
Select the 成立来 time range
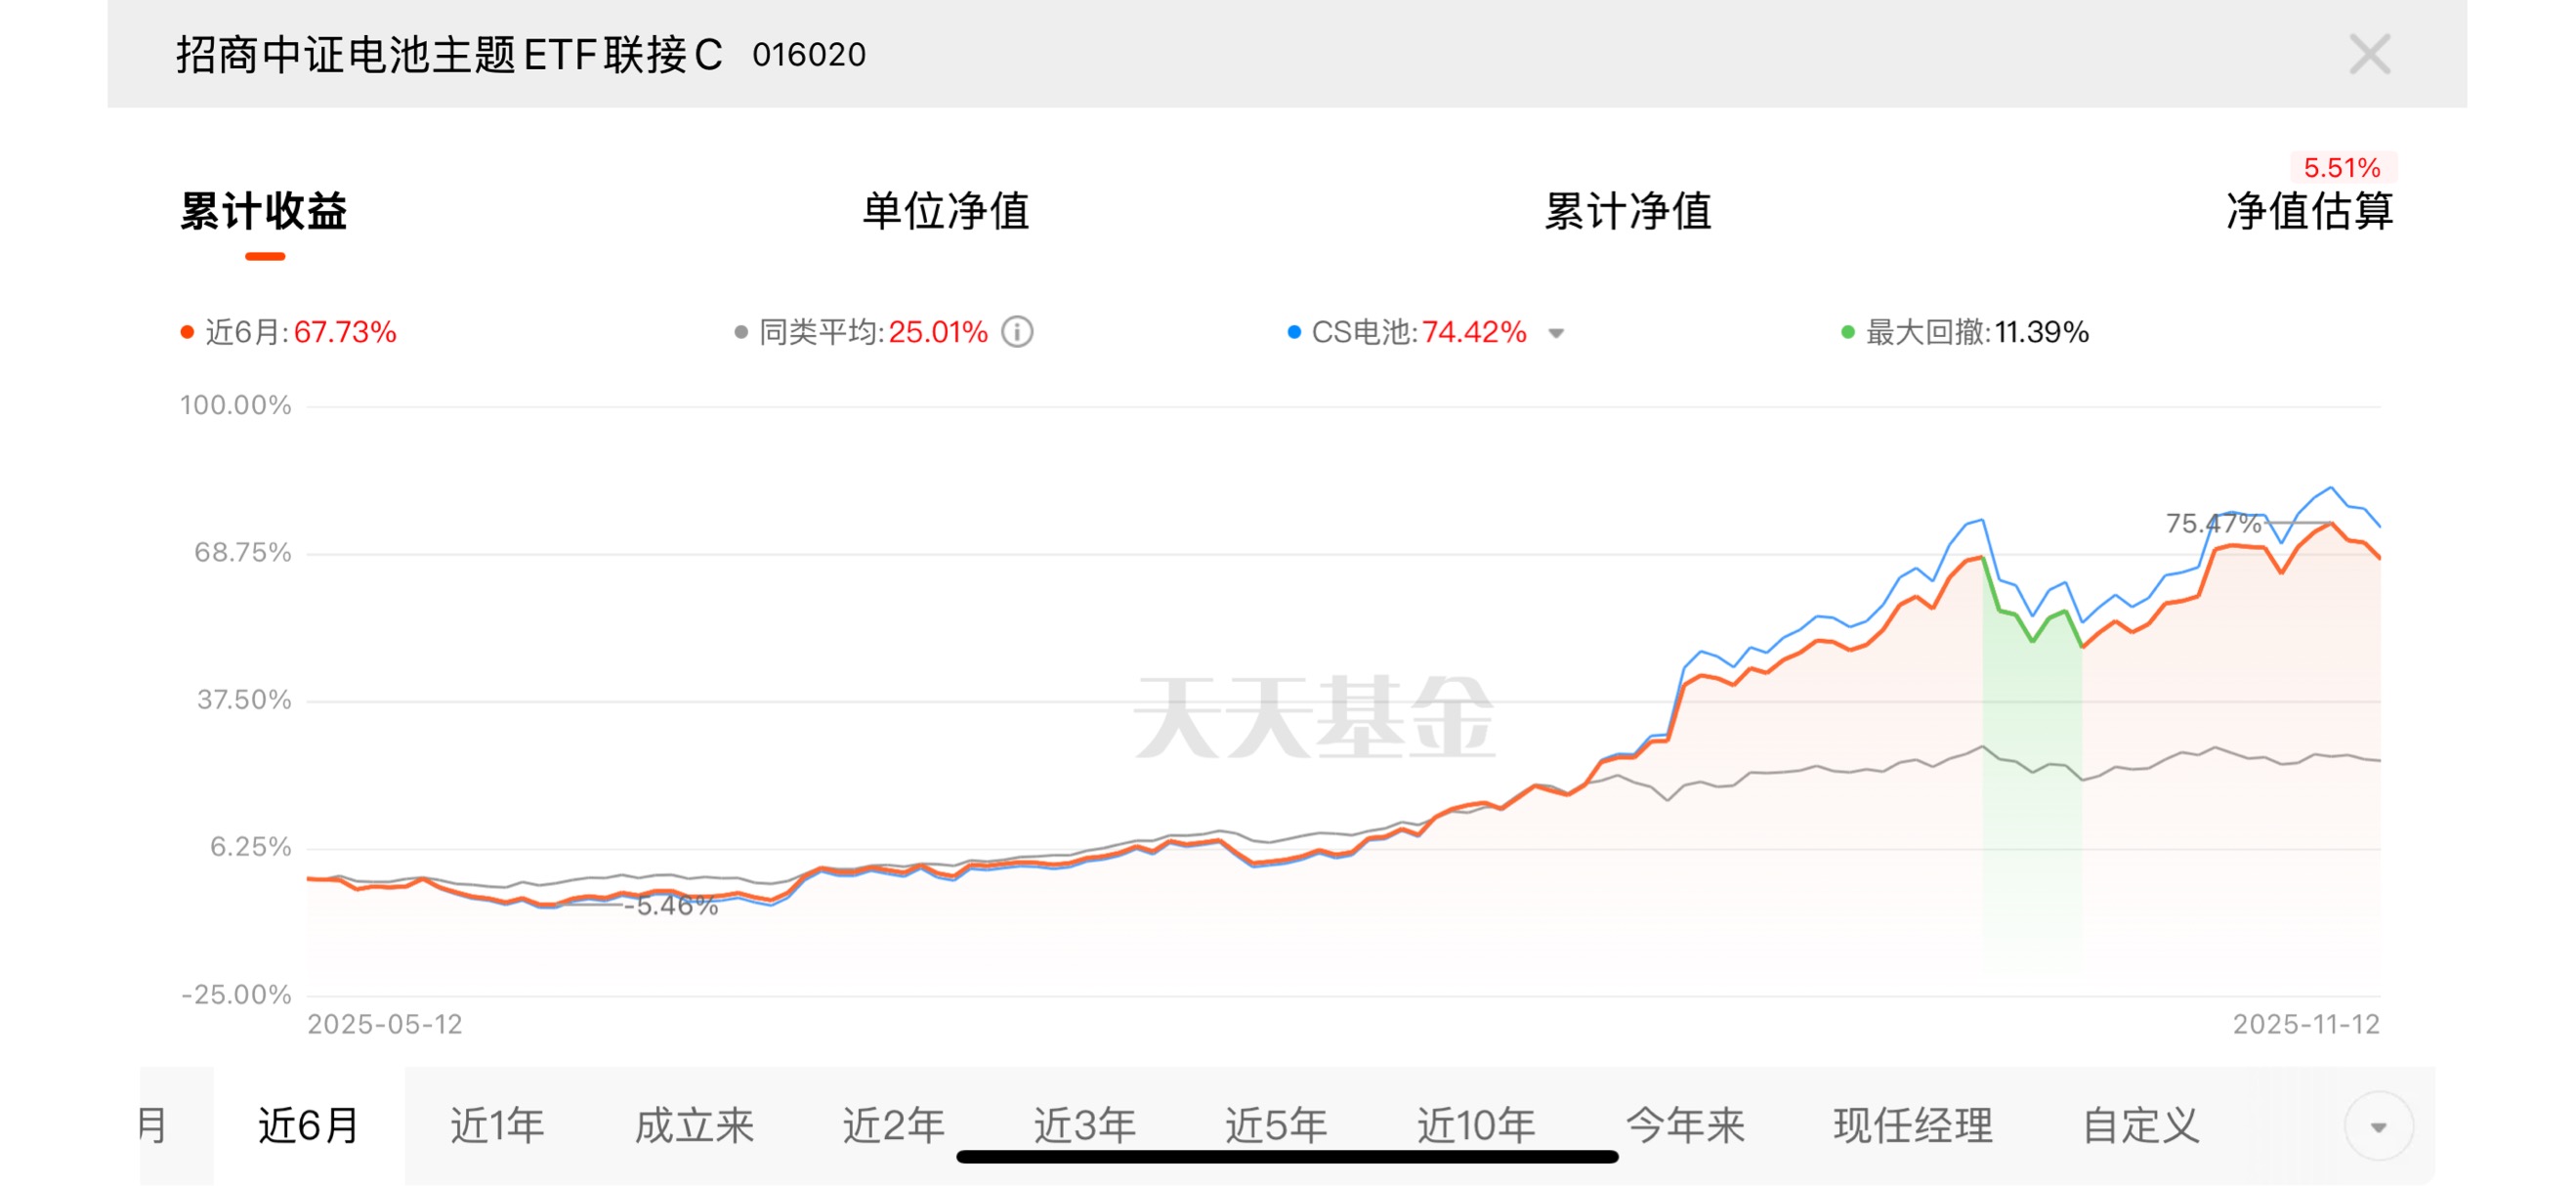click(x=694, y=1126)
